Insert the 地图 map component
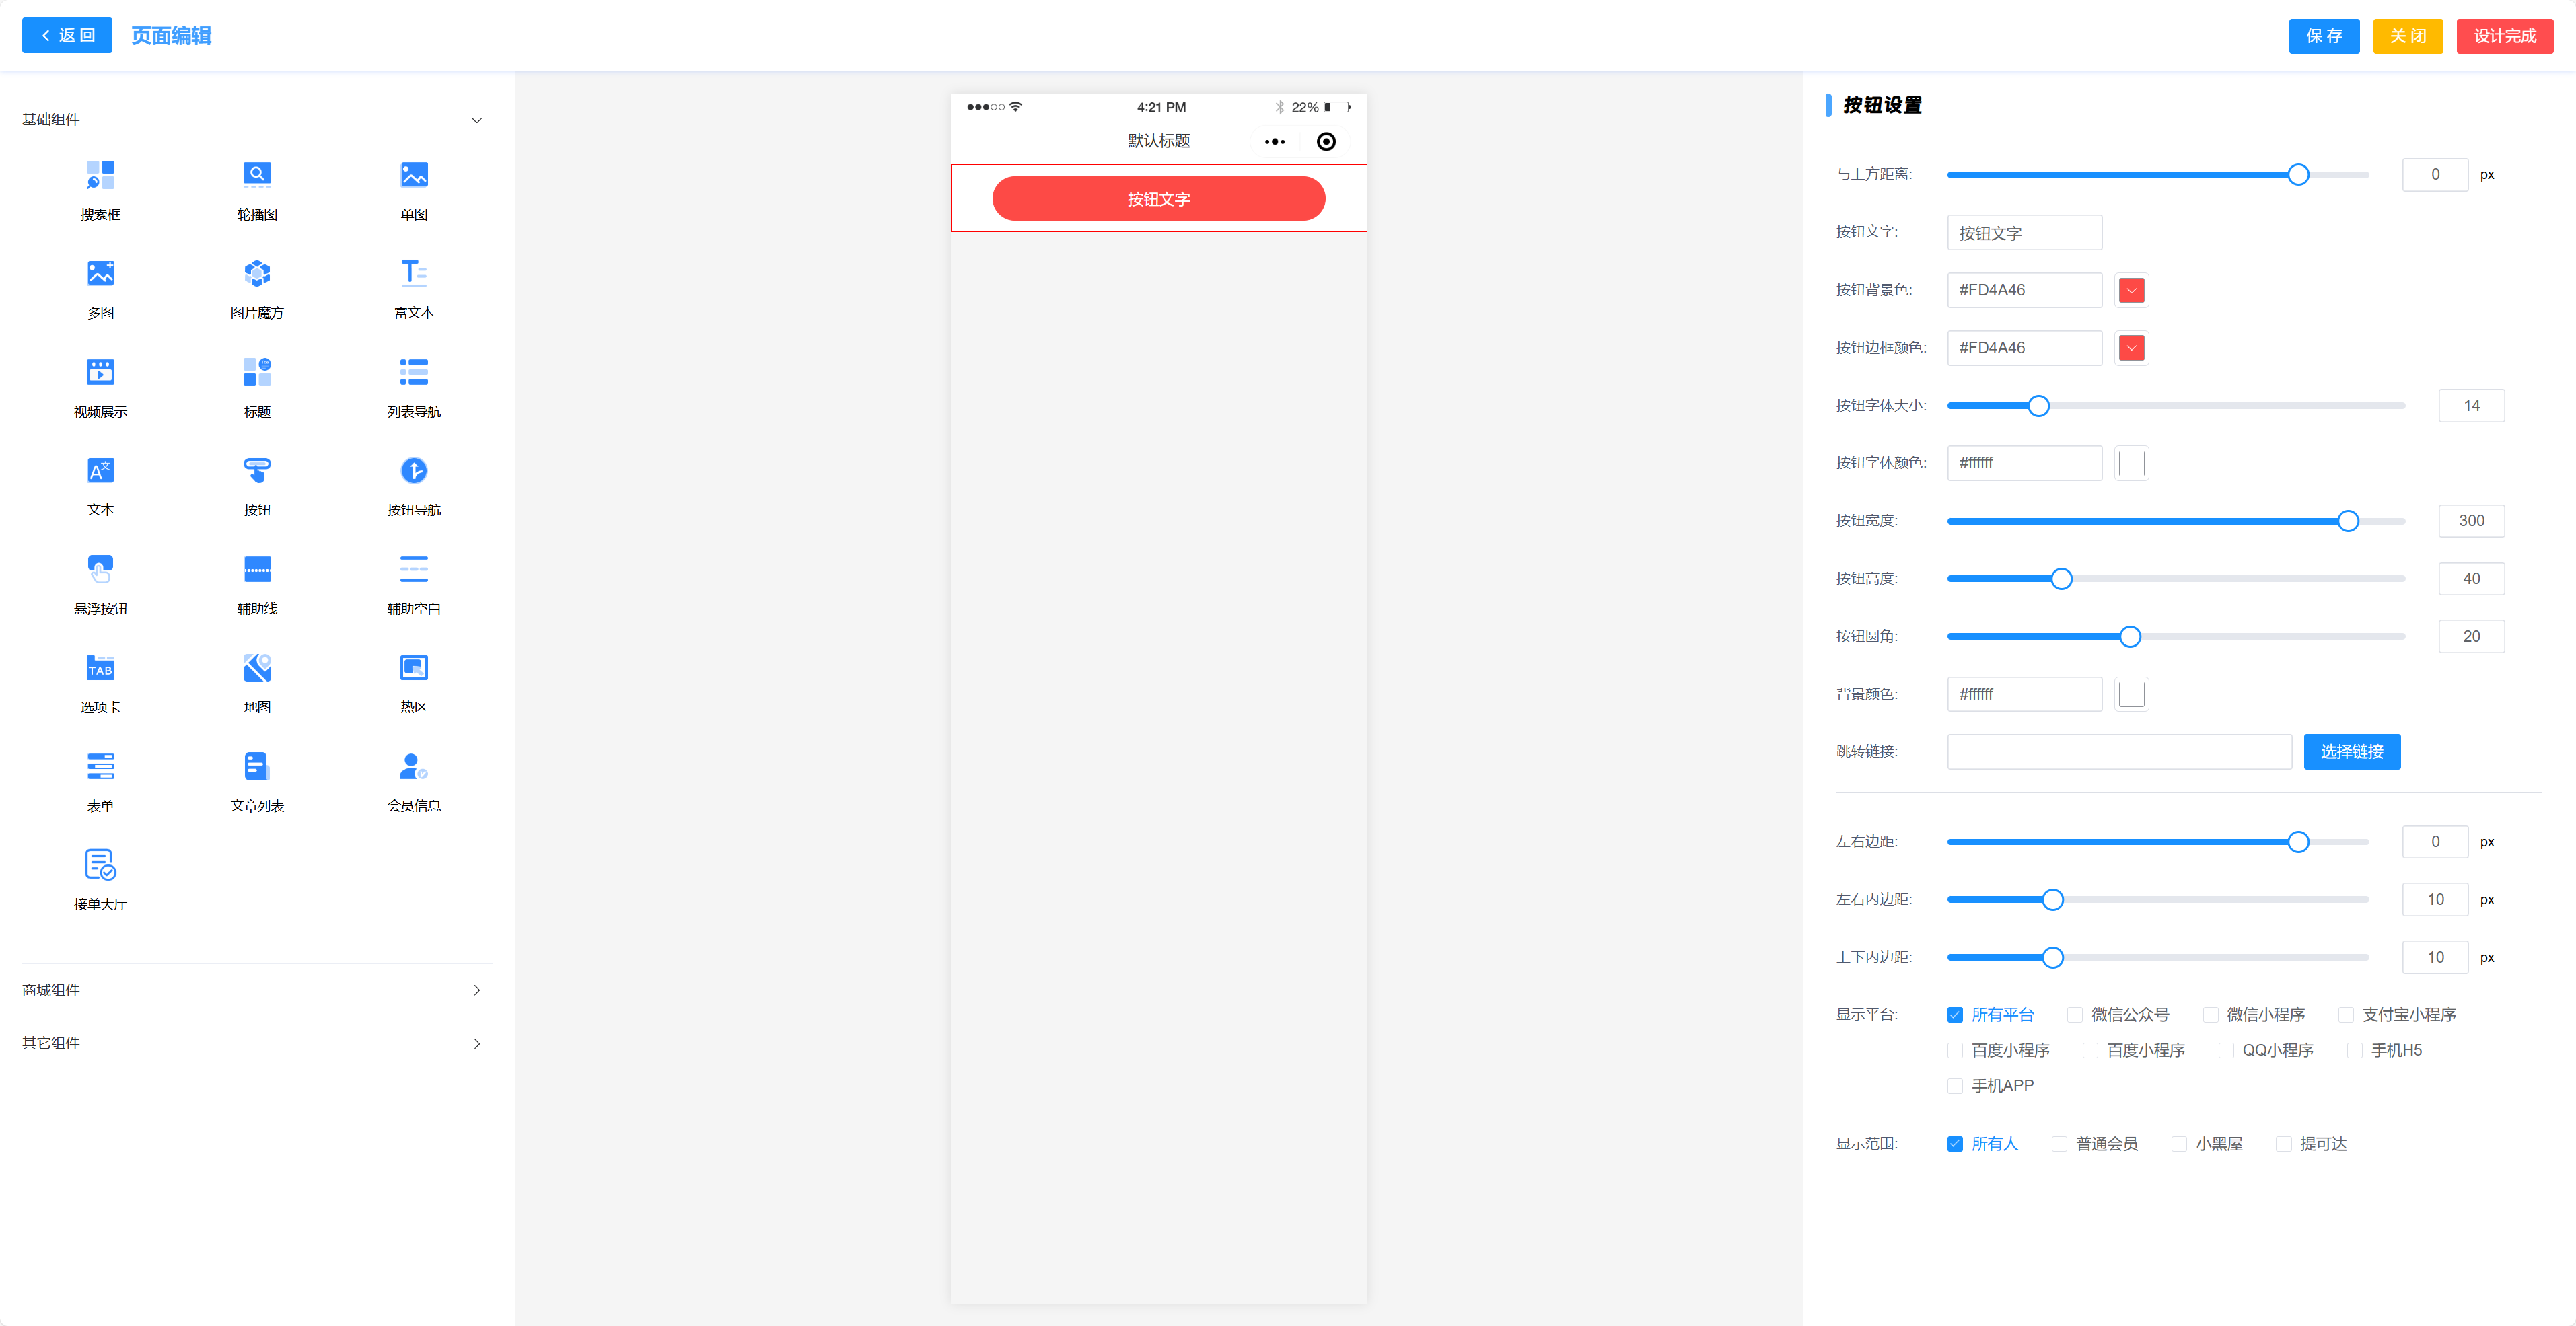 pos(257,668)
